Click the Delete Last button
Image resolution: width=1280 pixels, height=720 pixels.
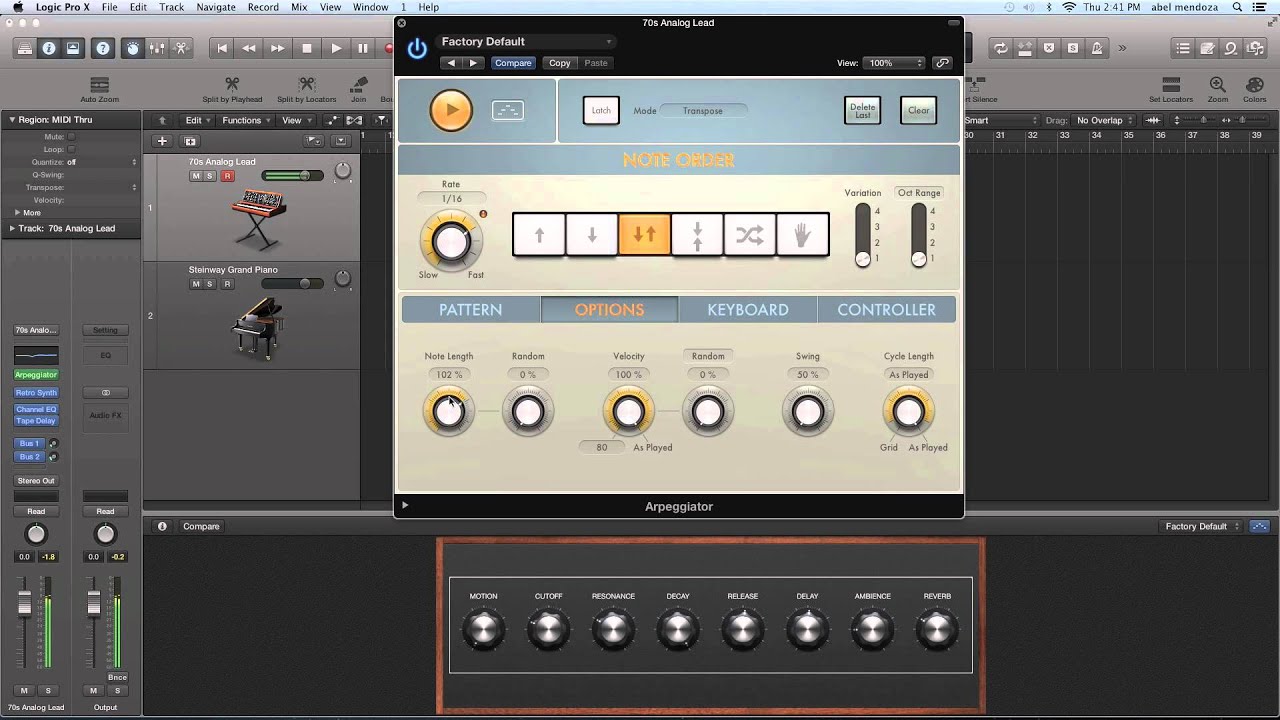click(862, 110)
